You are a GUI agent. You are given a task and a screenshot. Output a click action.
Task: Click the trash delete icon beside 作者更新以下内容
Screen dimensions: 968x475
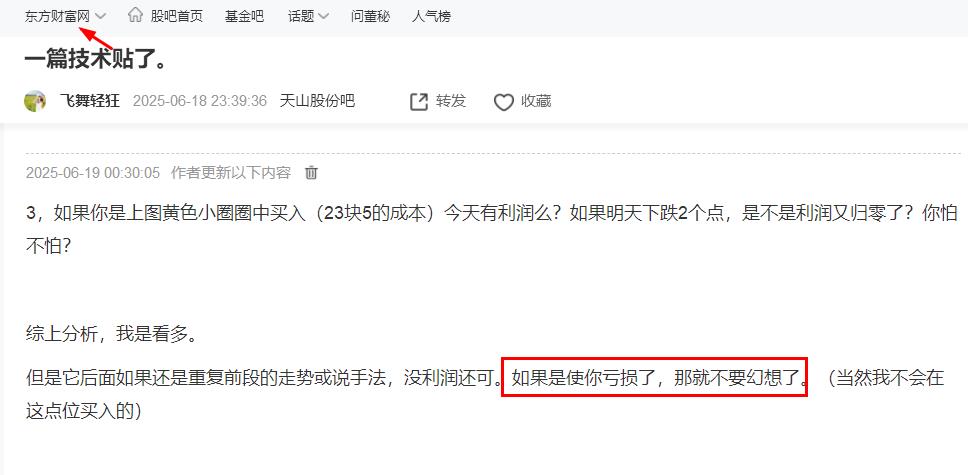tap(311, 172)
